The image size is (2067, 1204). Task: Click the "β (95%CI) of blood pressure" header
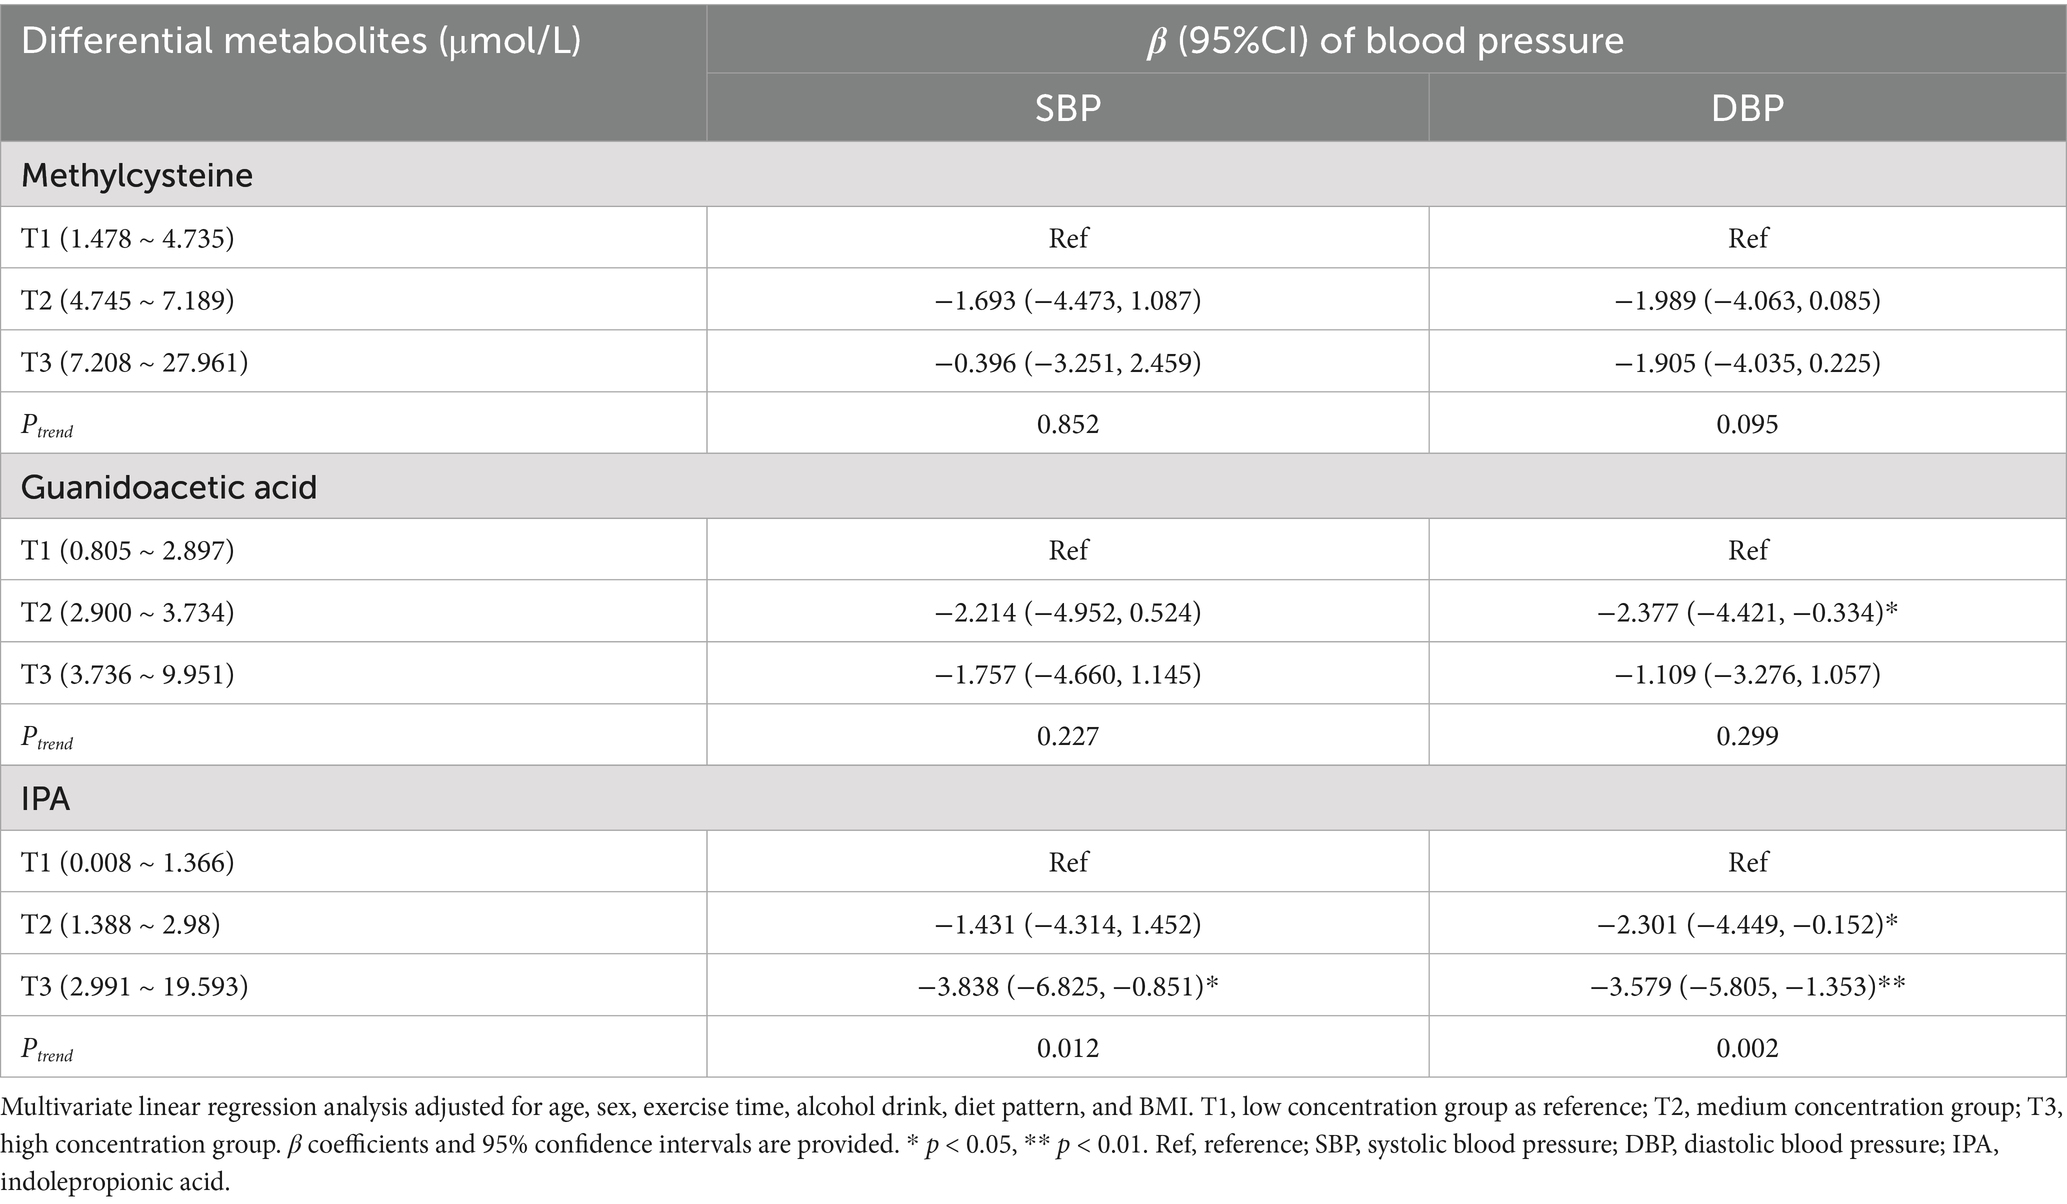coord(1385,40)
